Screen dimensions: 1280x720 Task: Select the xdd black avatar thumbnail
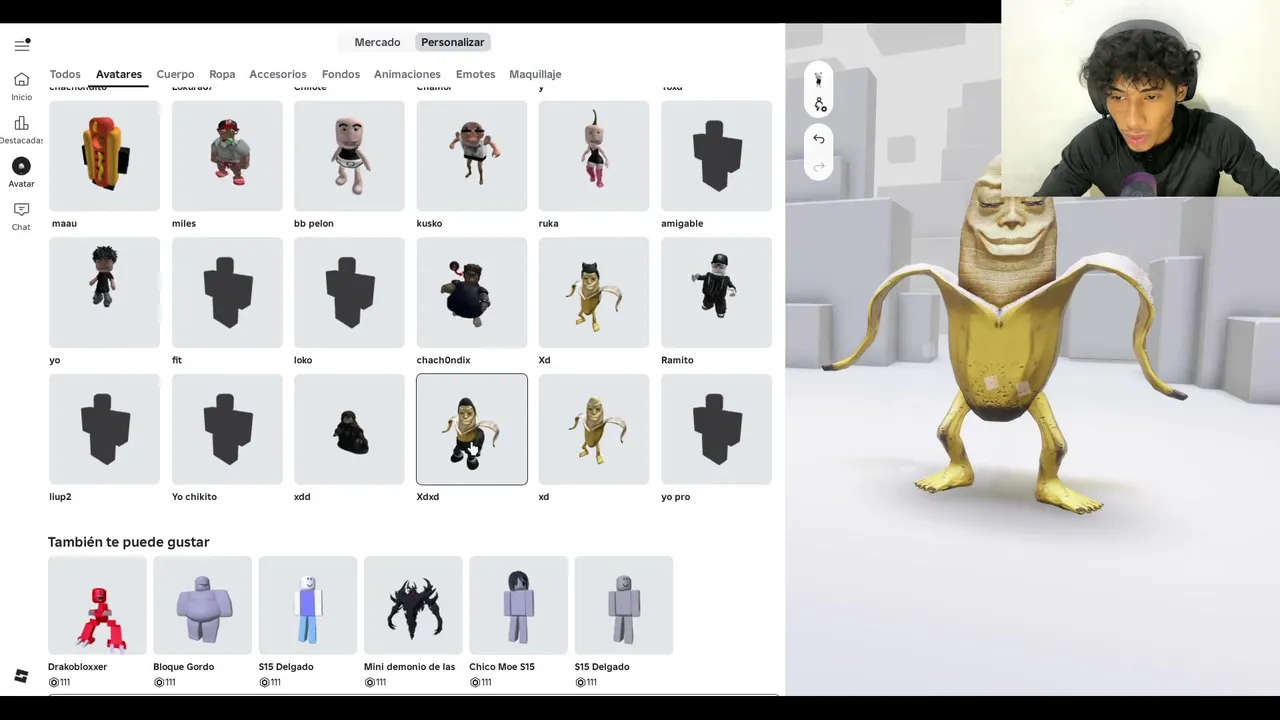click(349, 430)
